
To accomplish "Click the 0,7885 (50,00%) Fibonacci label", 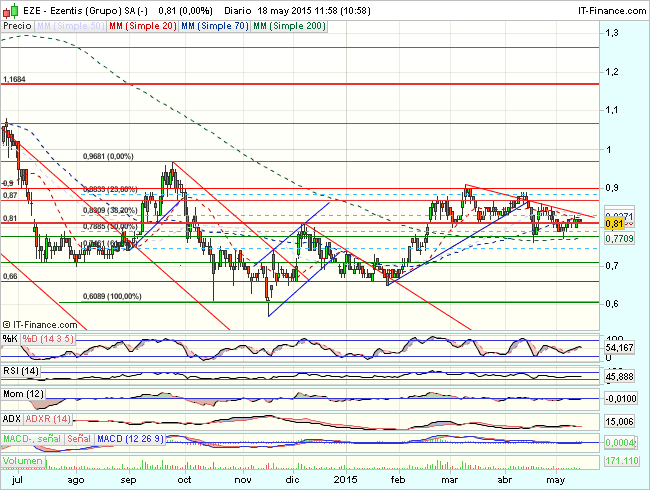I will [x=110, y=226].
